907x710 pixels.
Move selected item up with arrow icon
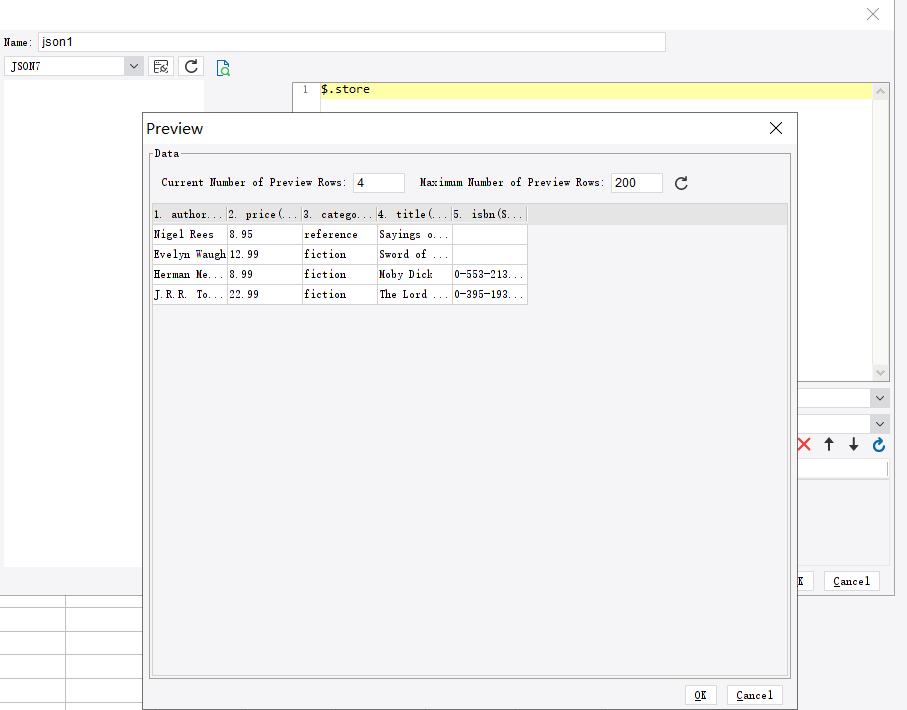828,444
